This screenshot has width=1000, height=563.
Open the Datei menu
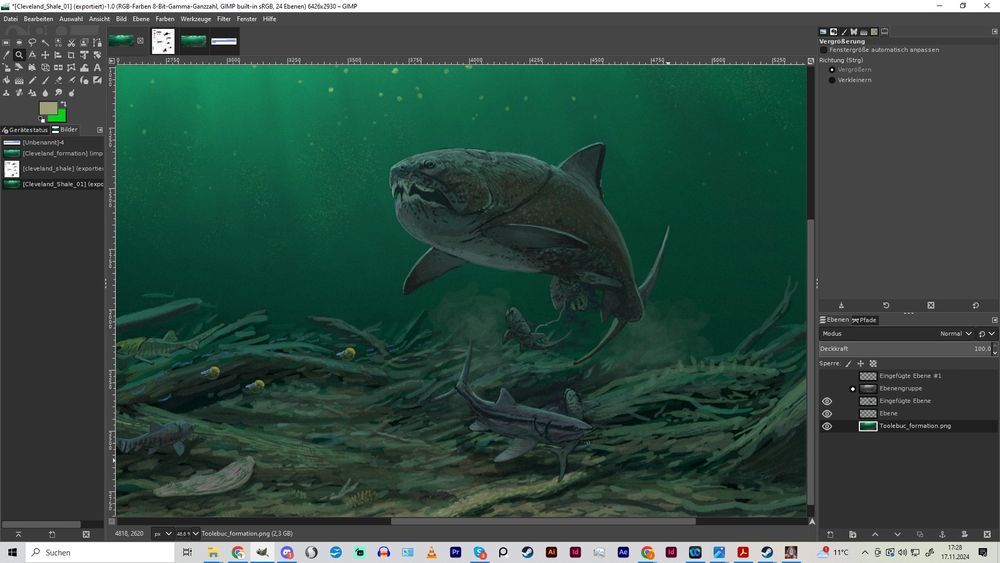pos(11,19)
